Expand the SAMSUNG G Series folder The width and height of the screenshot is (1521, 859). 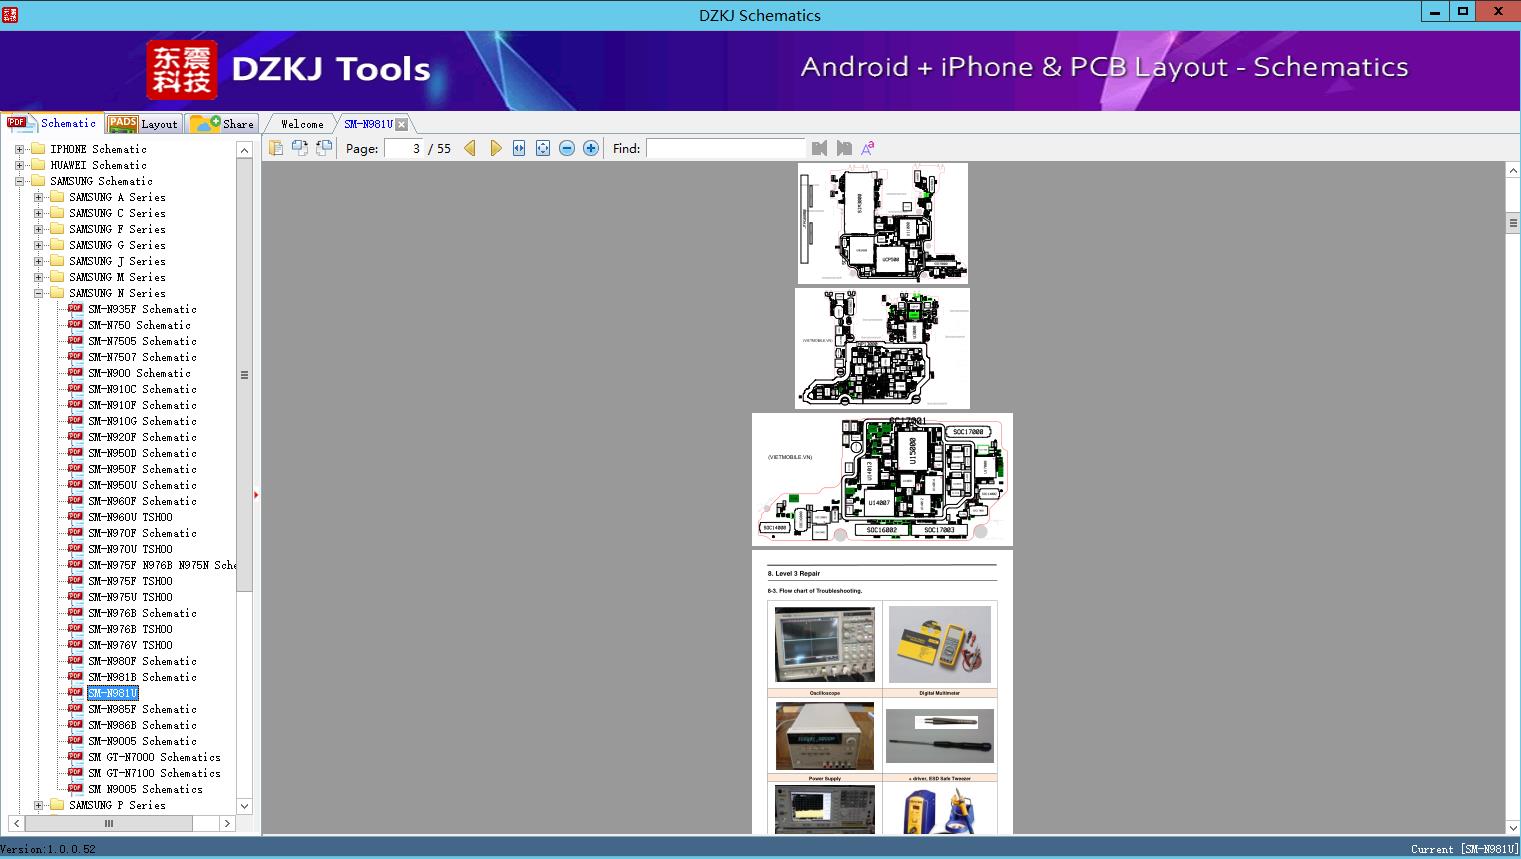pyautogui.click(x=38, y=245)
